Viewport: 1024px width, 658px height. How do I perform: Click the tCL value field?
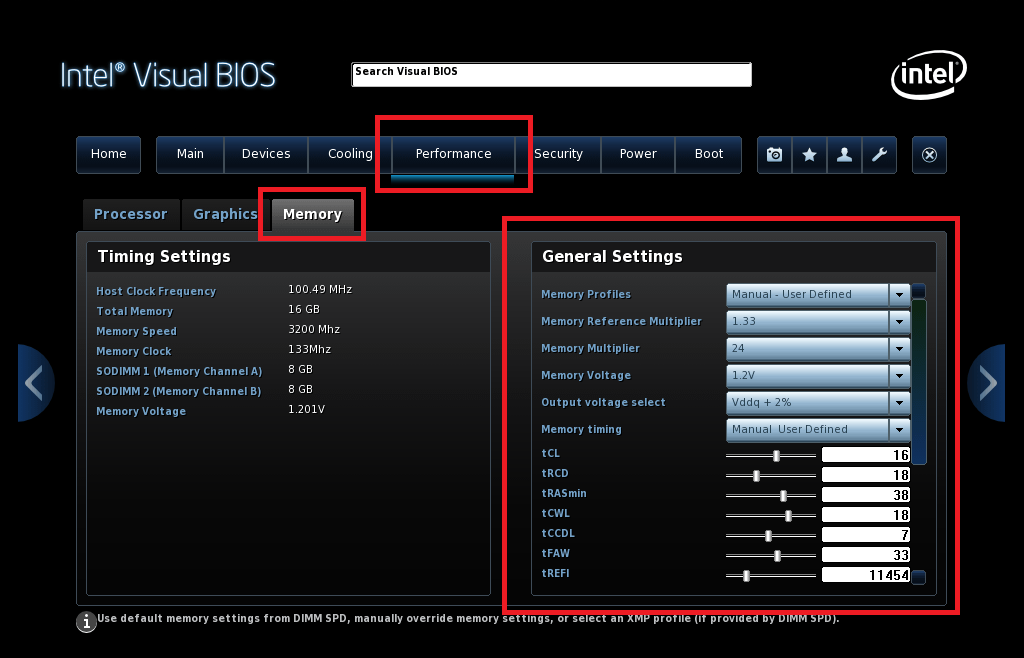pyautogui.click(x=866, y=455)
